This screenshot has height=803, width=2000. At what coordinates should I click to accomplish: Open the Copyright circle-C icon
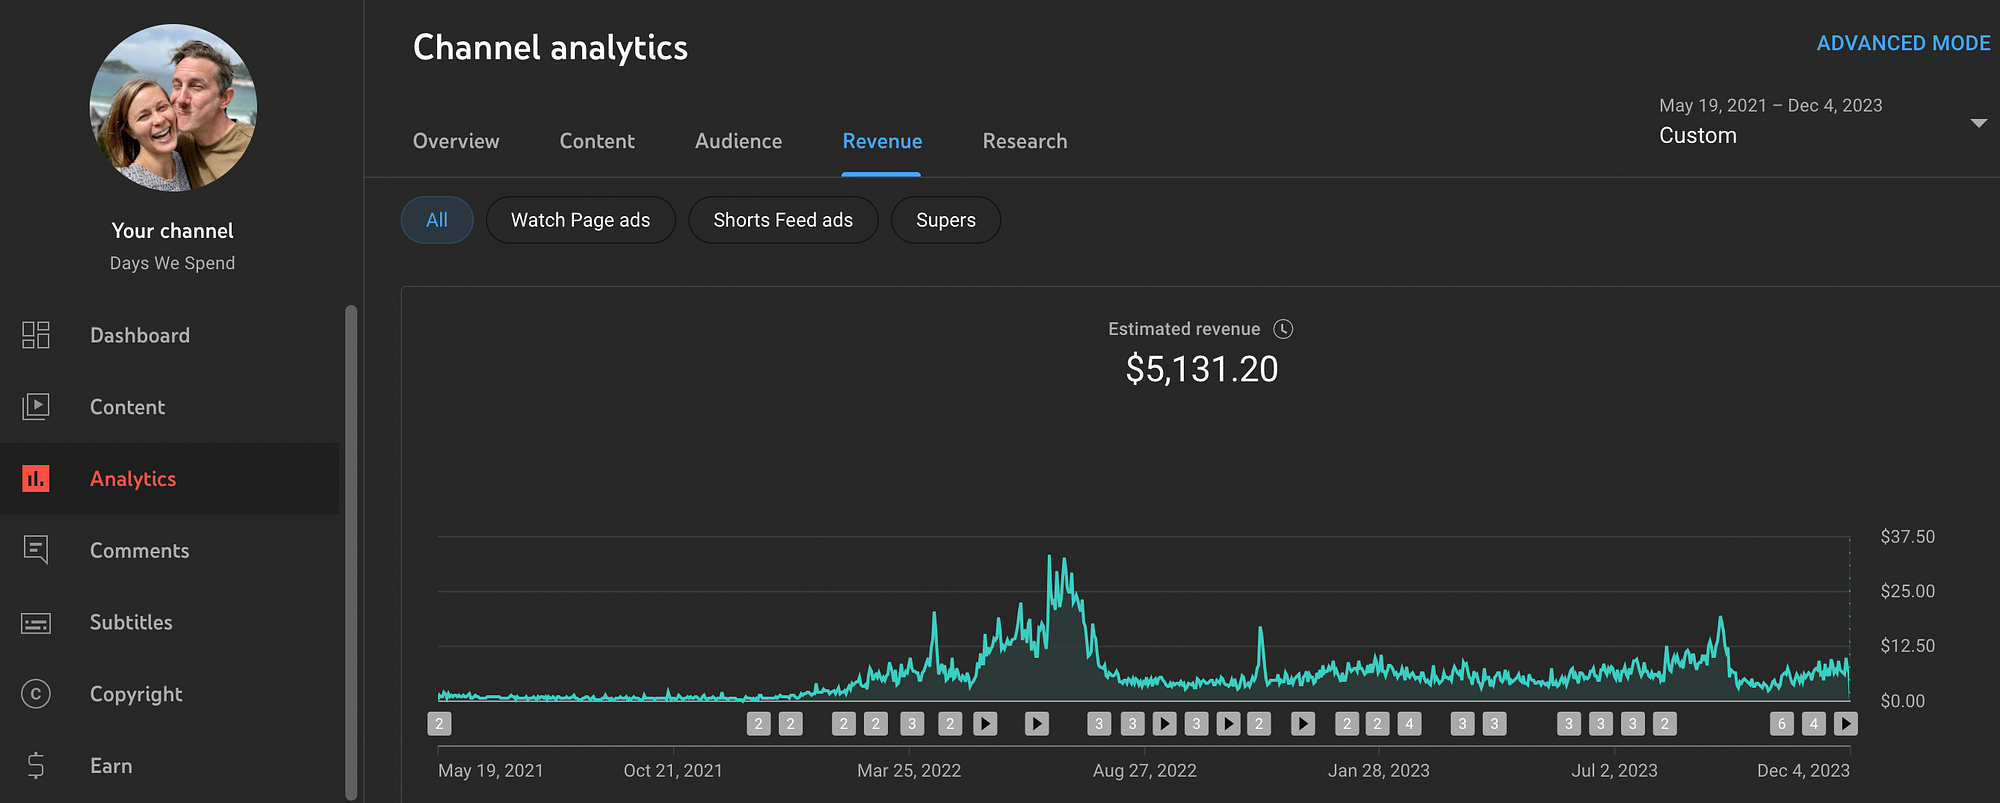36,694
